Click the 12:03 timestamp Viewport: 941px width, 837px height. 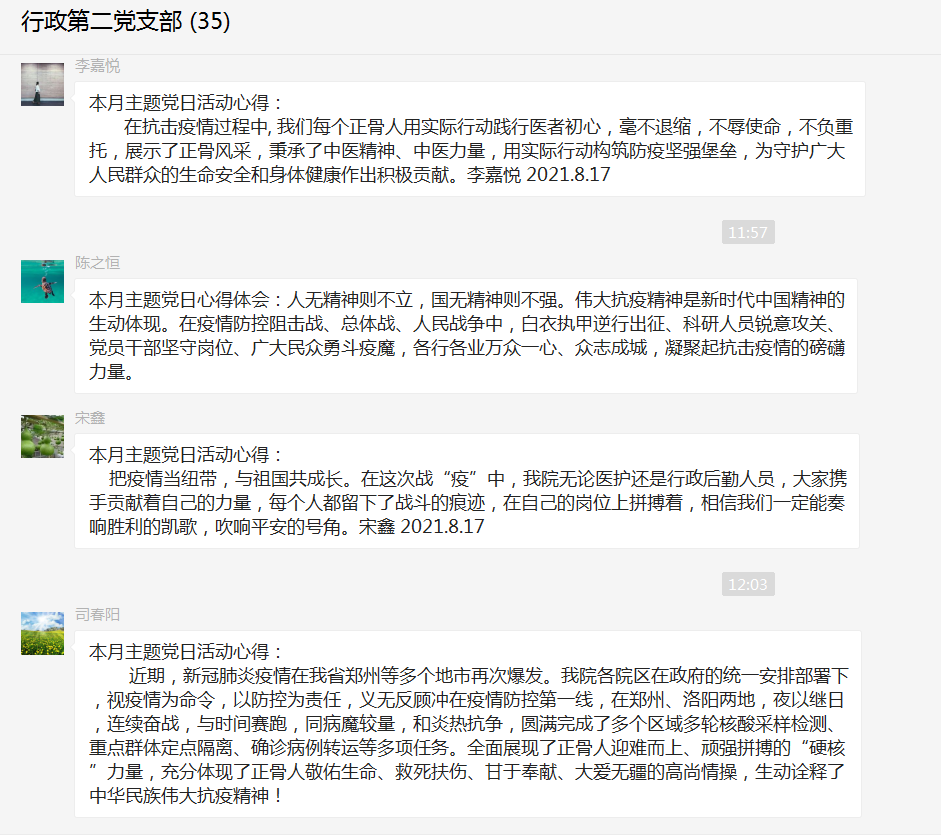coord(748,584)
